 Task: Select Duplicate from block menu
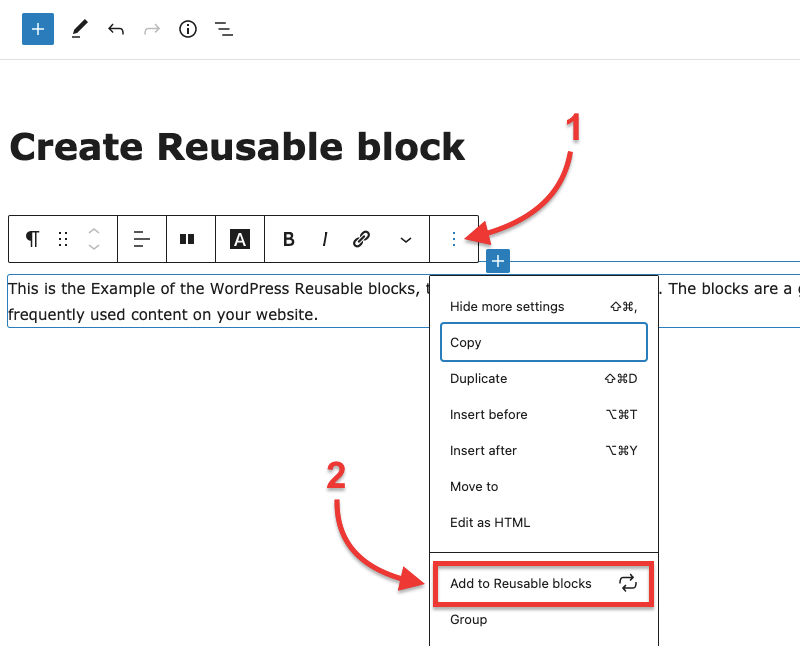(544, 379)
